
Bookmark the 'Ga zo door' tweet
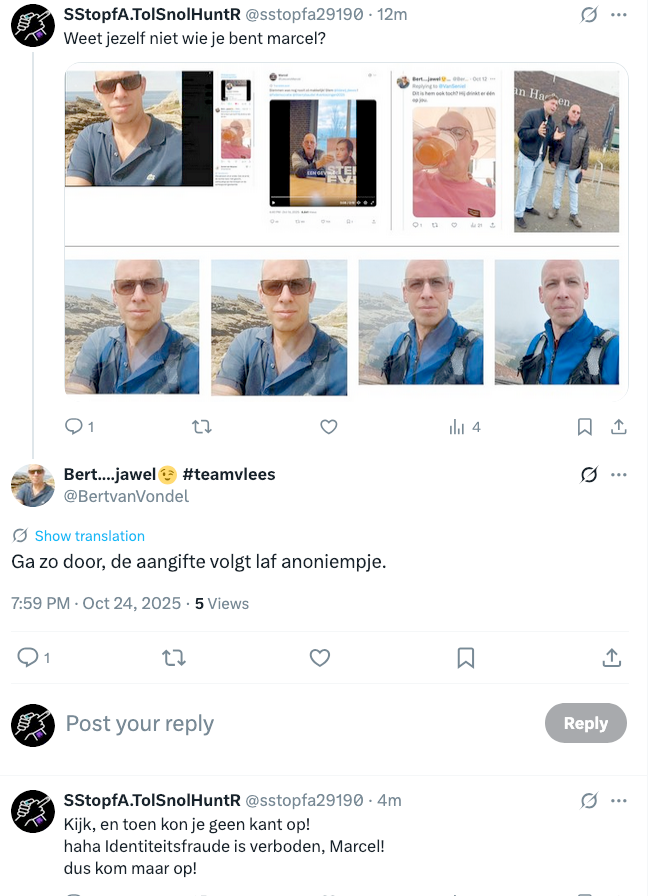pyautogui.click(x=465, y=657)
